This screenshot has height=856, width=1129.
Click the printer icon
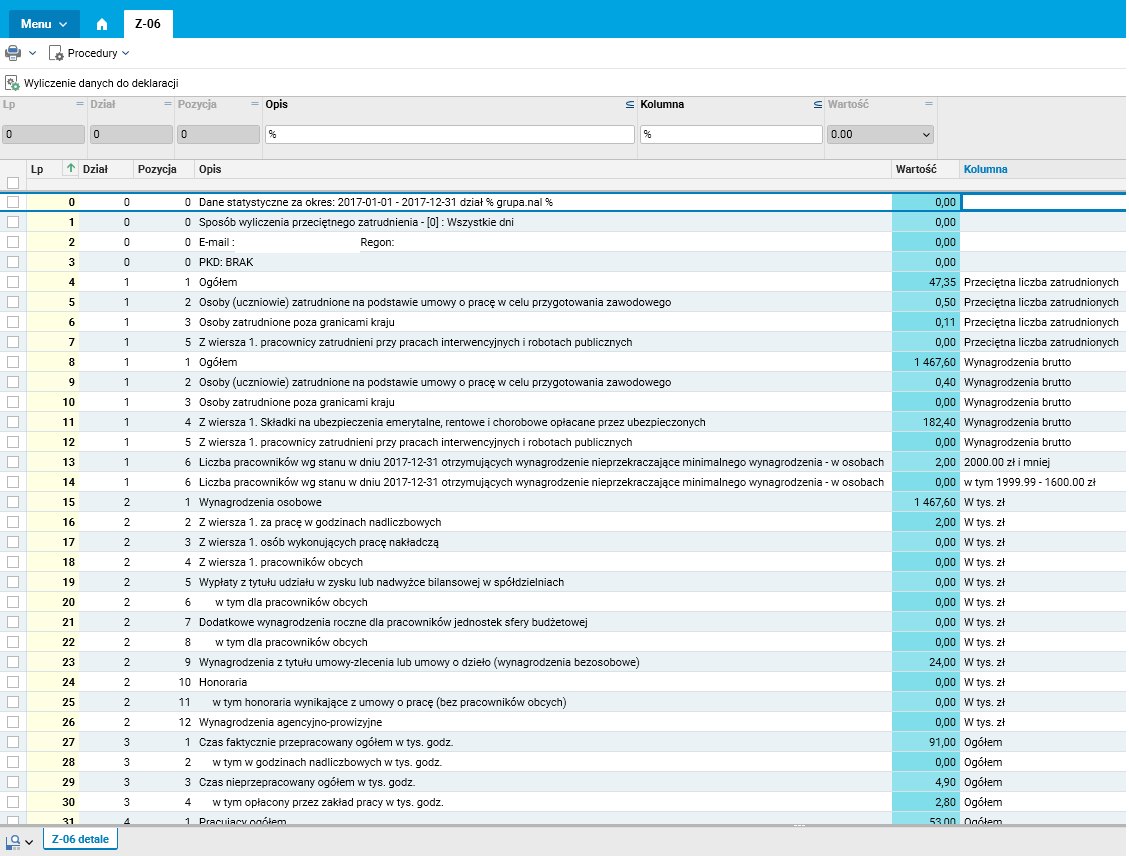[x=13, y=53]
